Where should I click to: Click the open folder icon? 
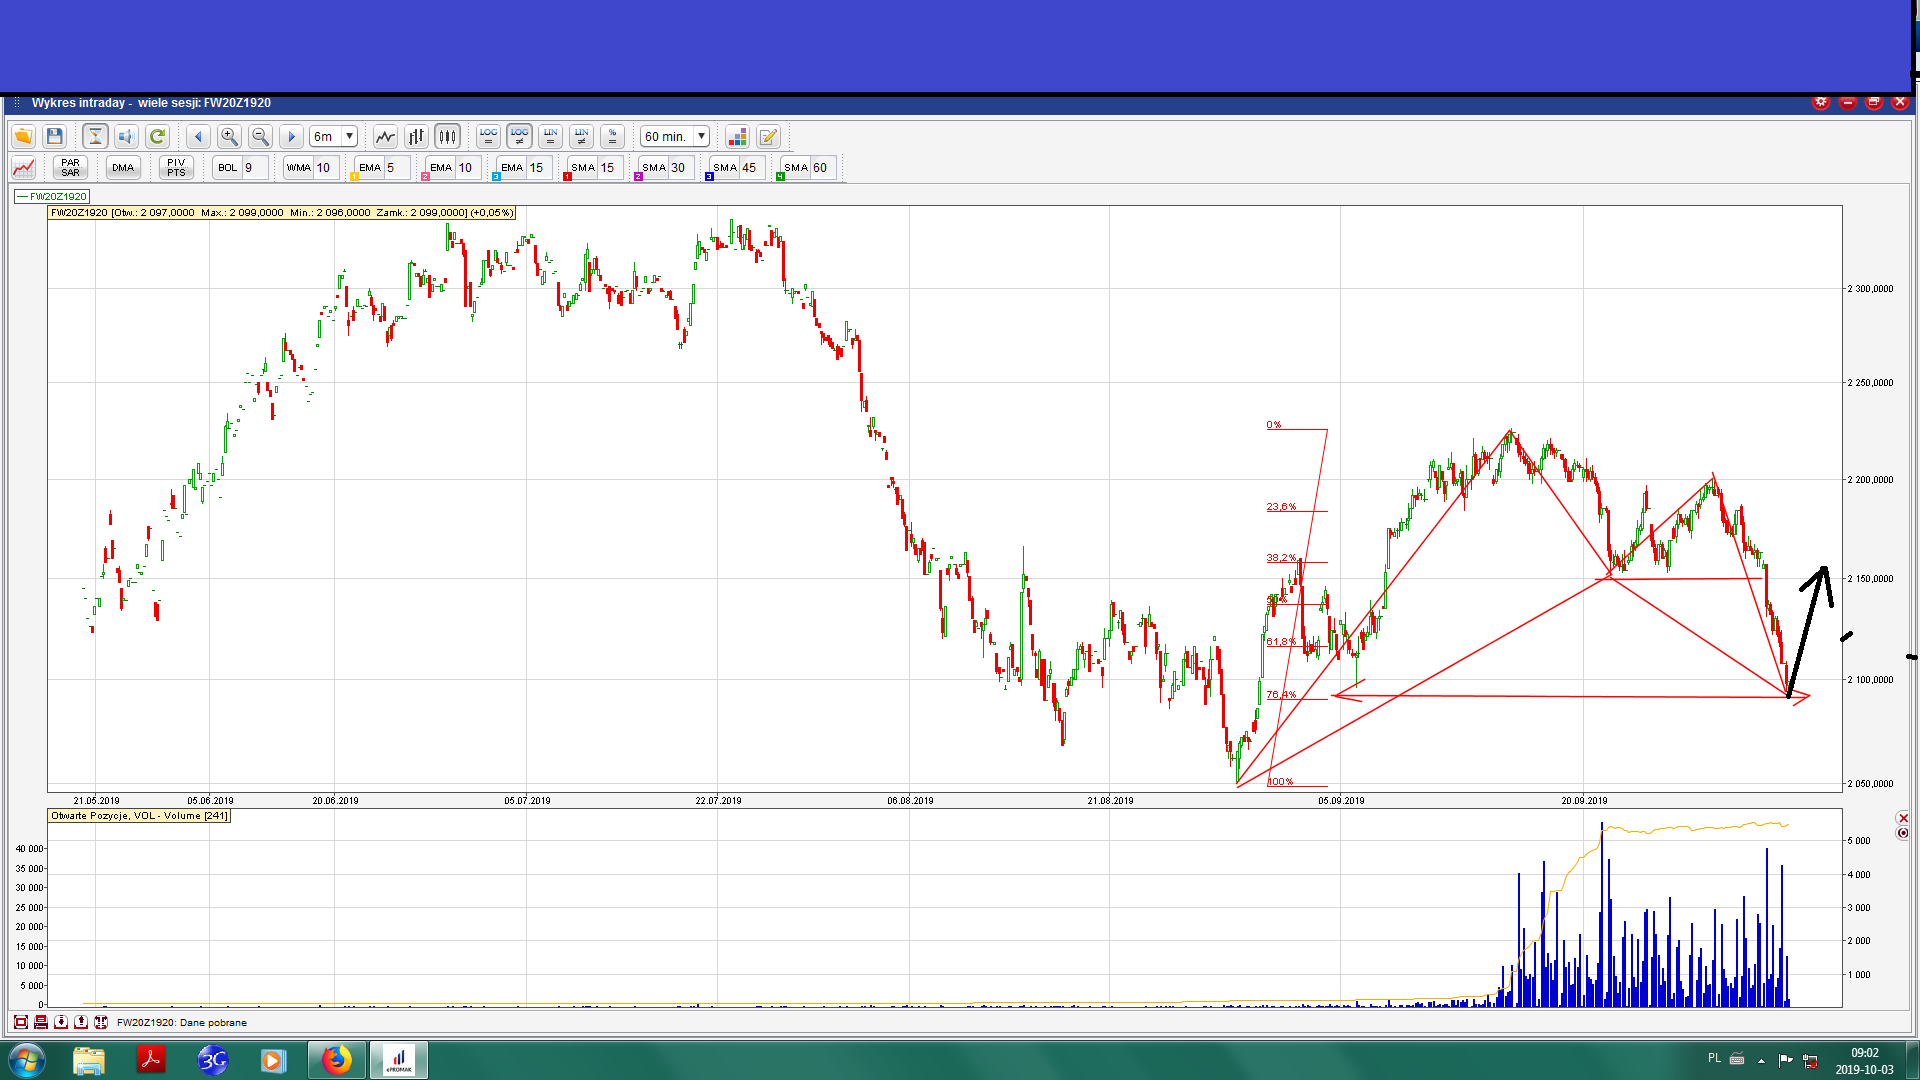click(23, 136)
